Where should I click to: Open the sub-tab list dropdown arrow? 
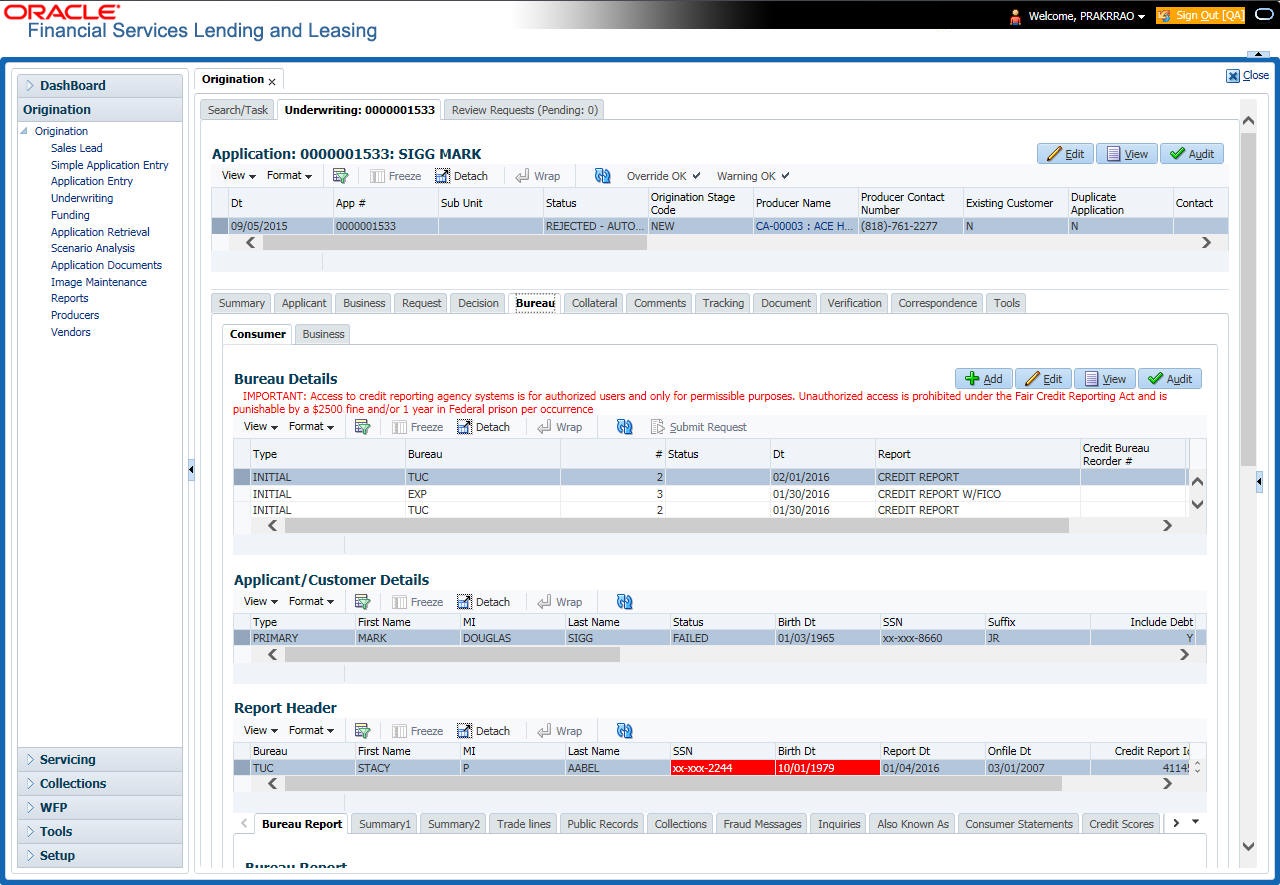tap(1195, 823)
